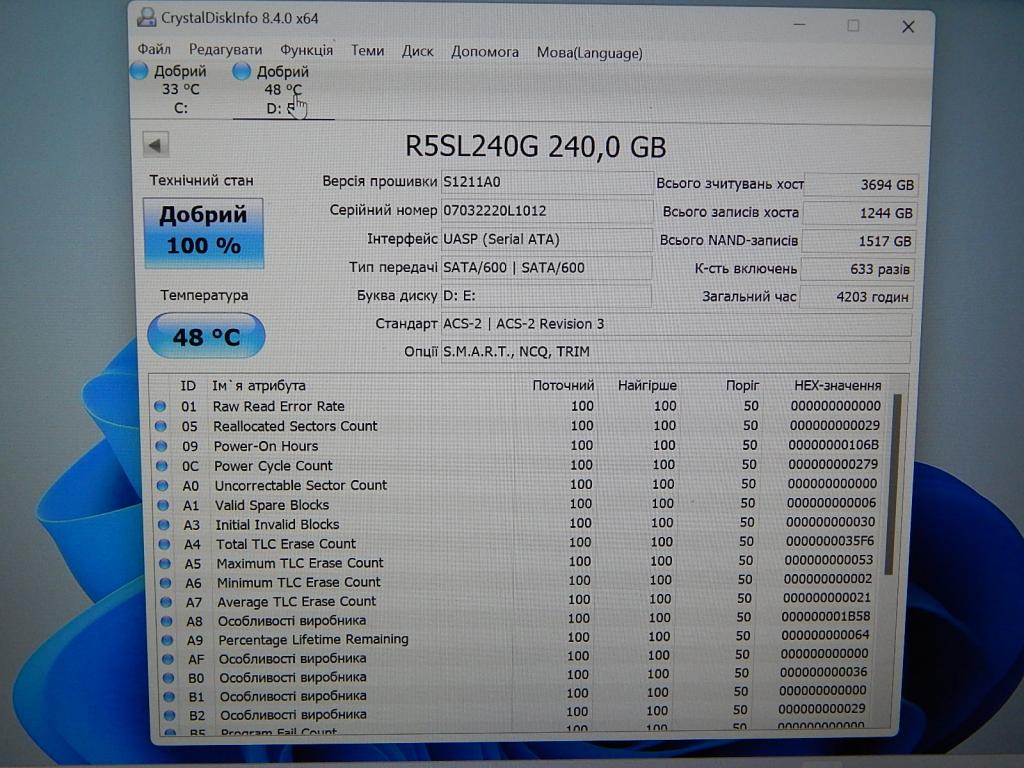
Task: Click the status dot for attribute B2
Action: click(170, 715)
